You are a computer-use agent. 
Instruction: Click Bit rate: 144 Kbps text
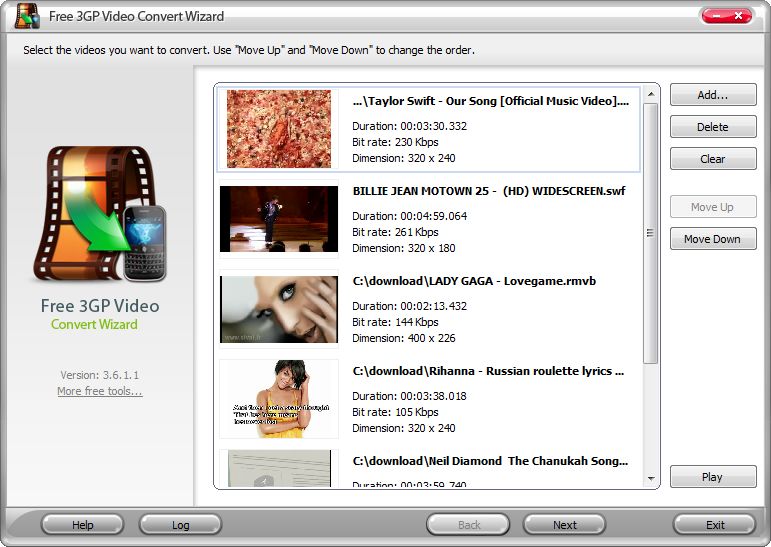click(395, 322)
